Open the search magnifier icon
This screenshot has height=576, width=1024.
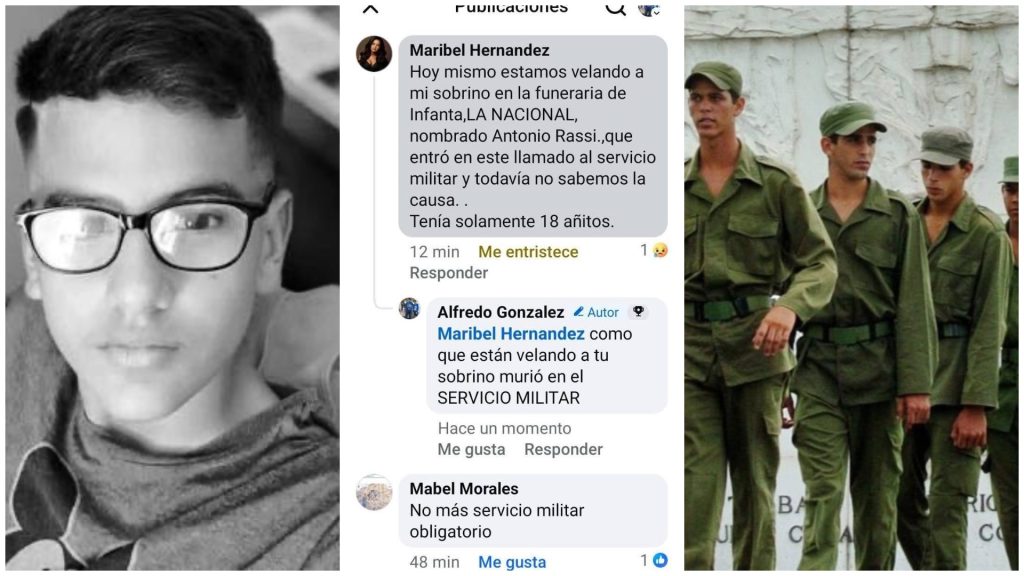pyautogui.click(x=615, y=9)
